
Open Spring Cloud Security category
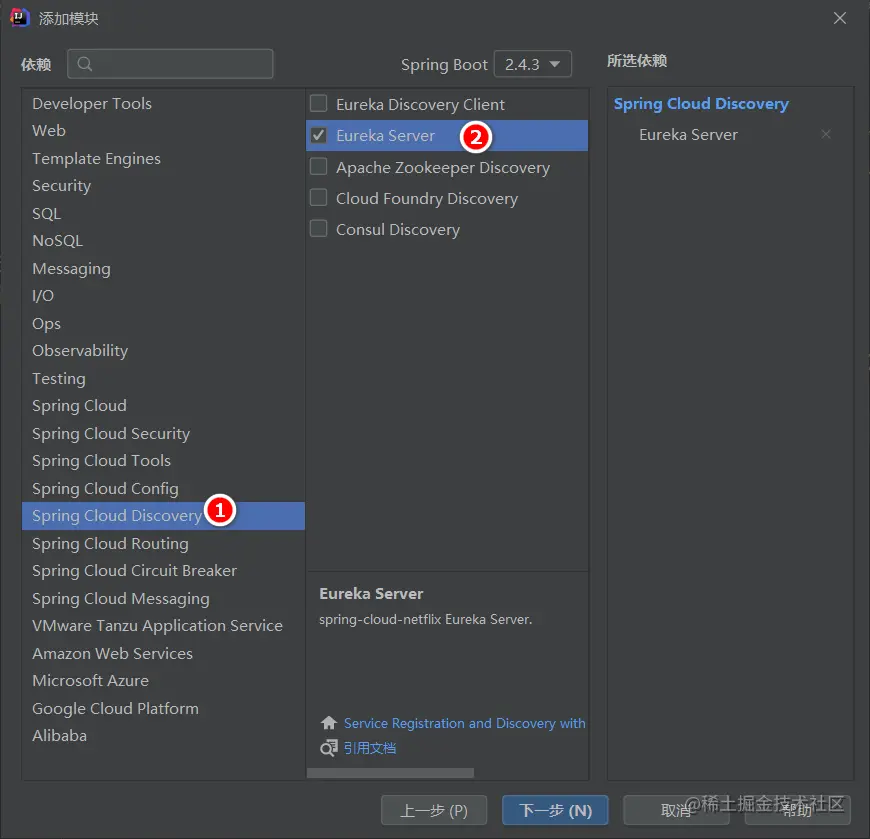click(163, 433)
